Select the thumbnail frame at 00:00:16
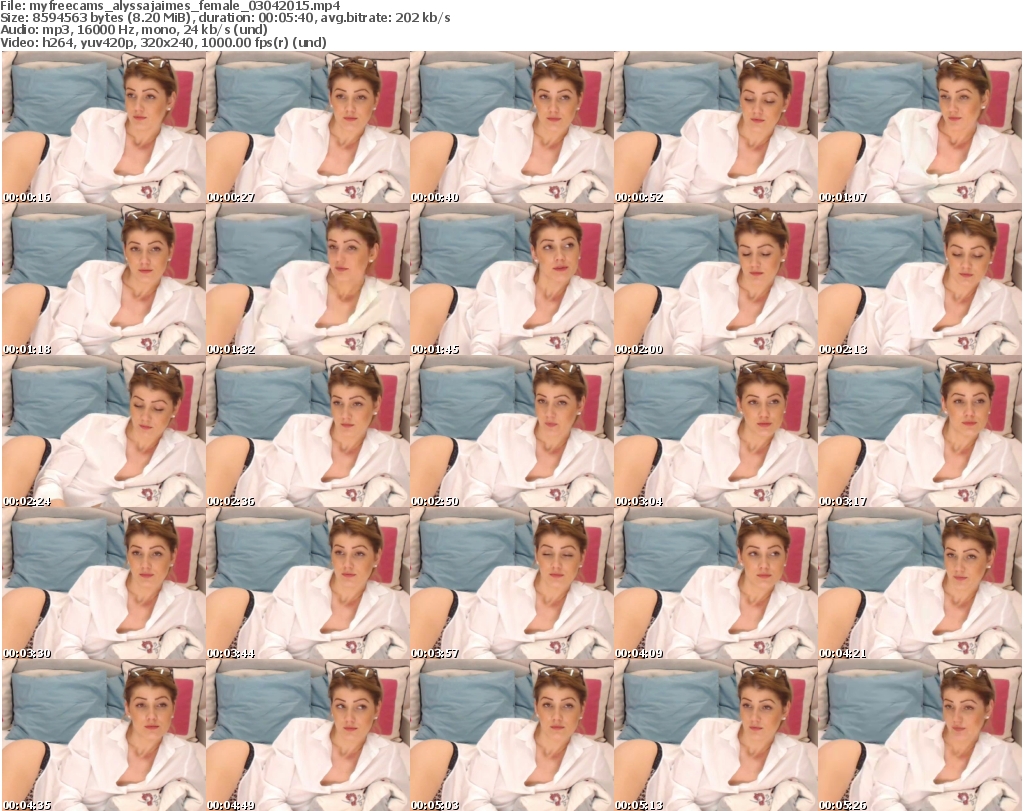 pos(104,127)
